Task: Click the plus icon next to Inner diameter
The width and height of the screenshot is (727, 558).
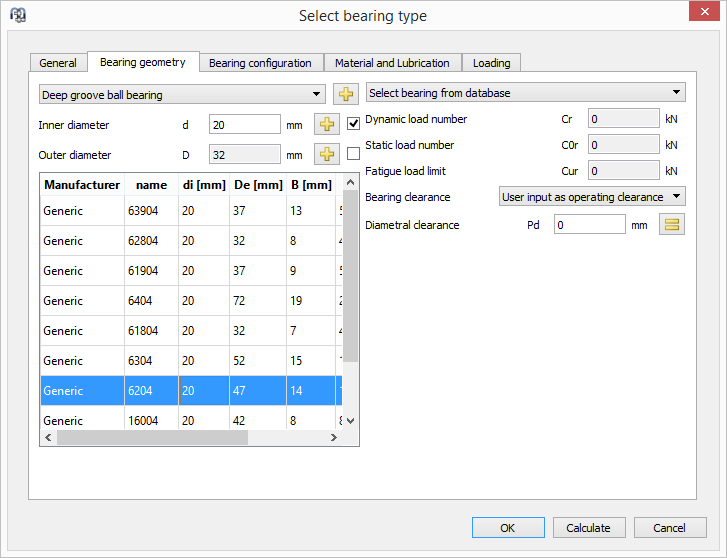Action: tap(327, 124)
